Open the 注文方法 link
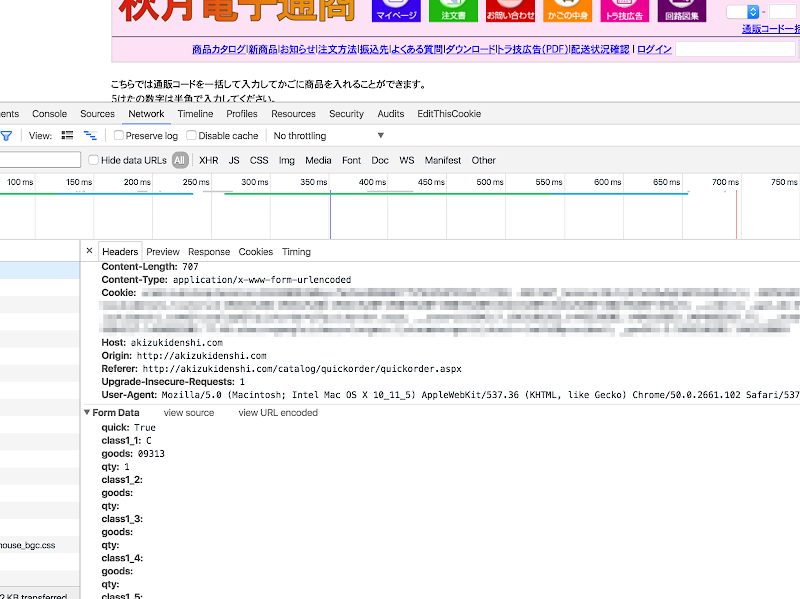The width and height of the screenshot is (800, 599). click(x=337, y=49)
